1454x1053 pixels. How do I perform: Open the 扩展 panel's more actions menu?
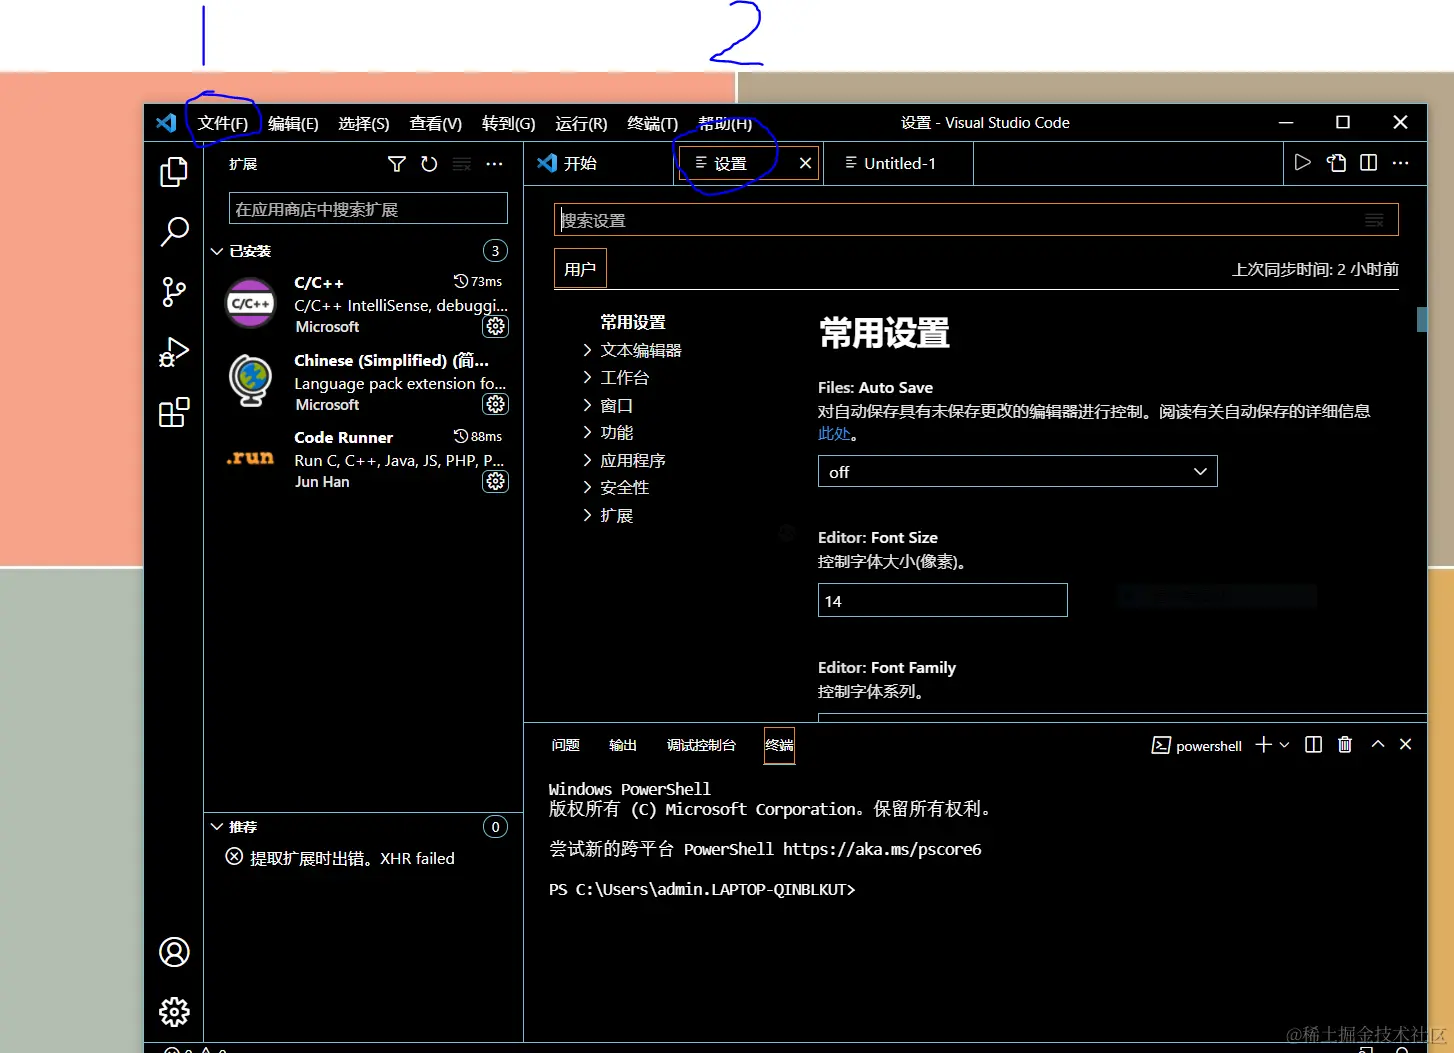pos(494,164)
